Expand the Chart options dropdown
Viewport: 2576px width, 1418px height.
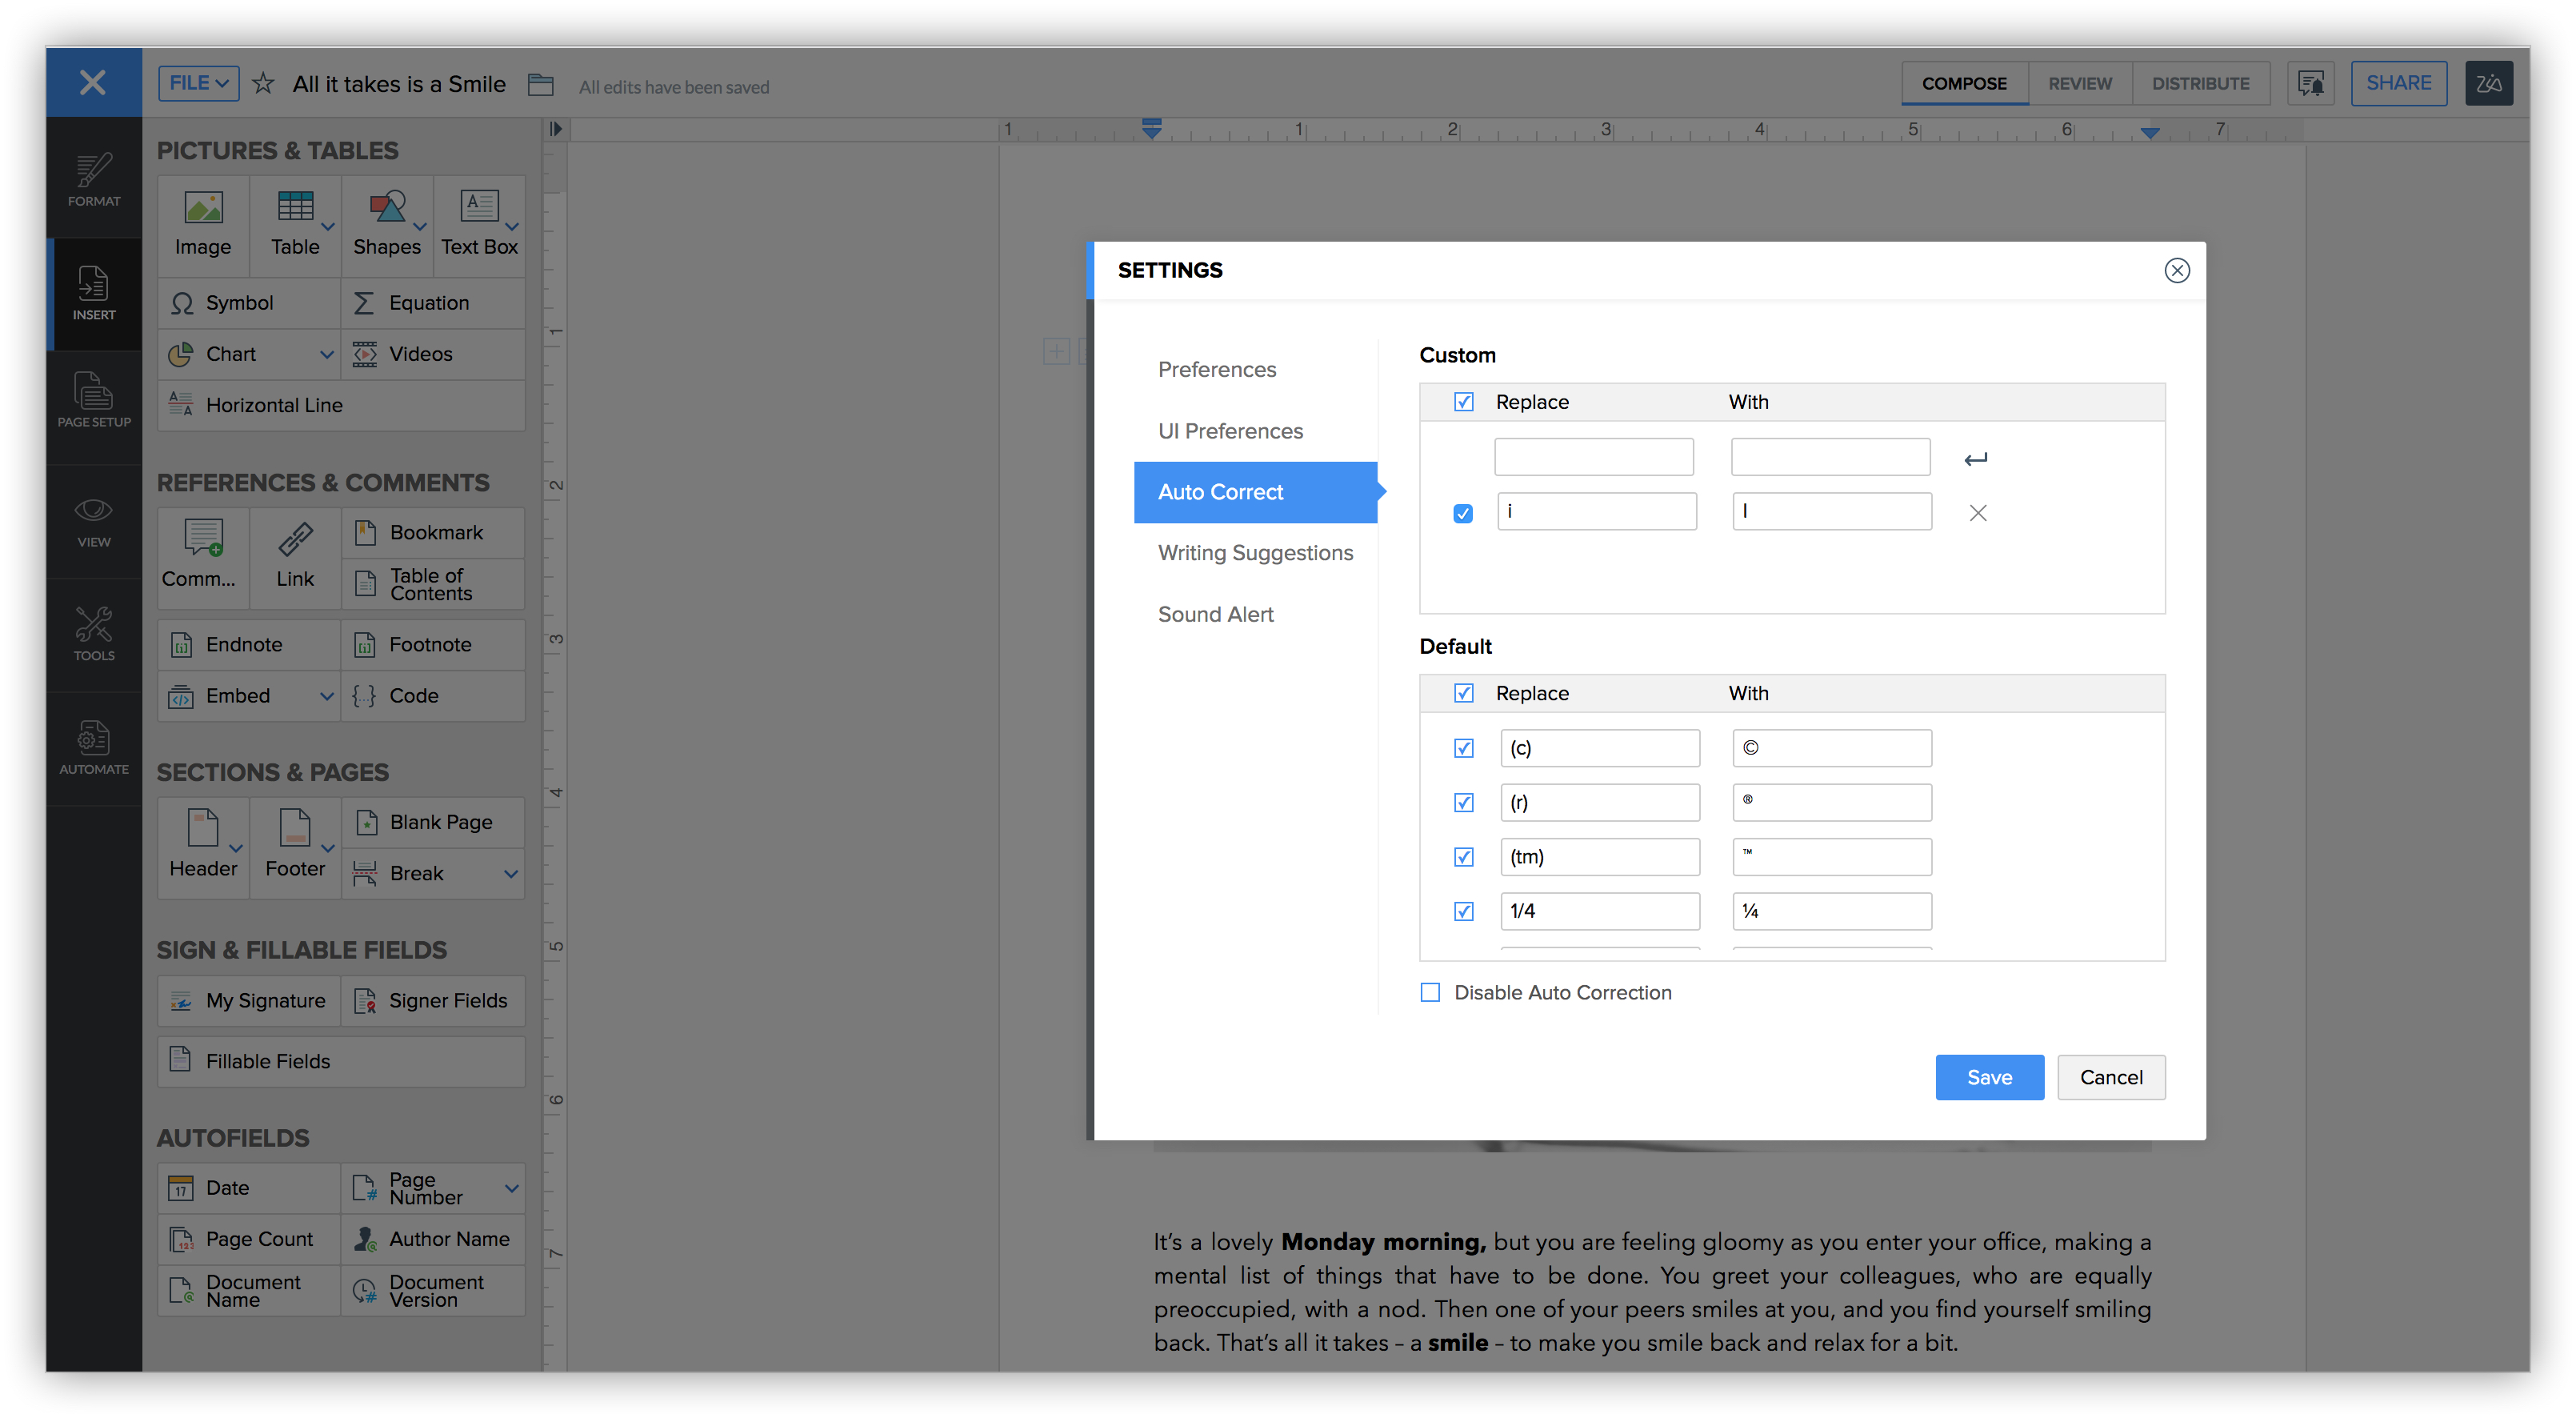(x=326, y=354)
